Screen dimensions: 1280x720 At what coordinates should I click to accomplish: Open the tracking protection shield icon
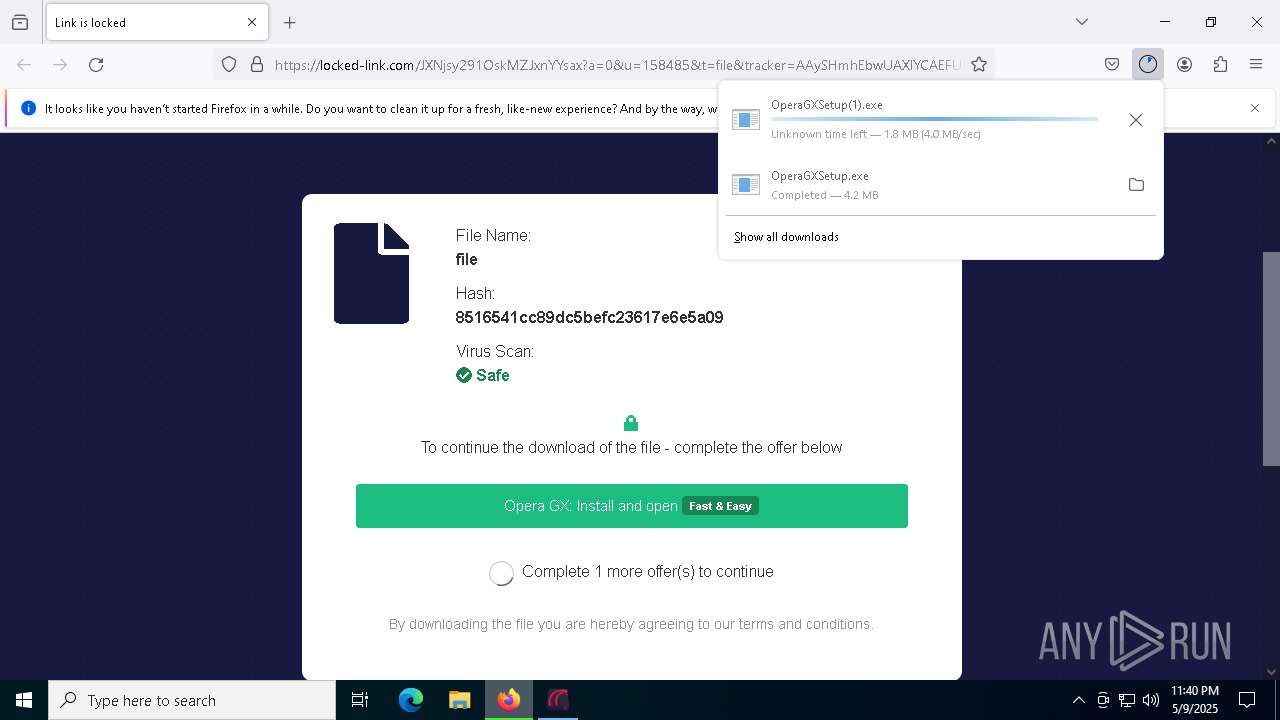[229, 65]
